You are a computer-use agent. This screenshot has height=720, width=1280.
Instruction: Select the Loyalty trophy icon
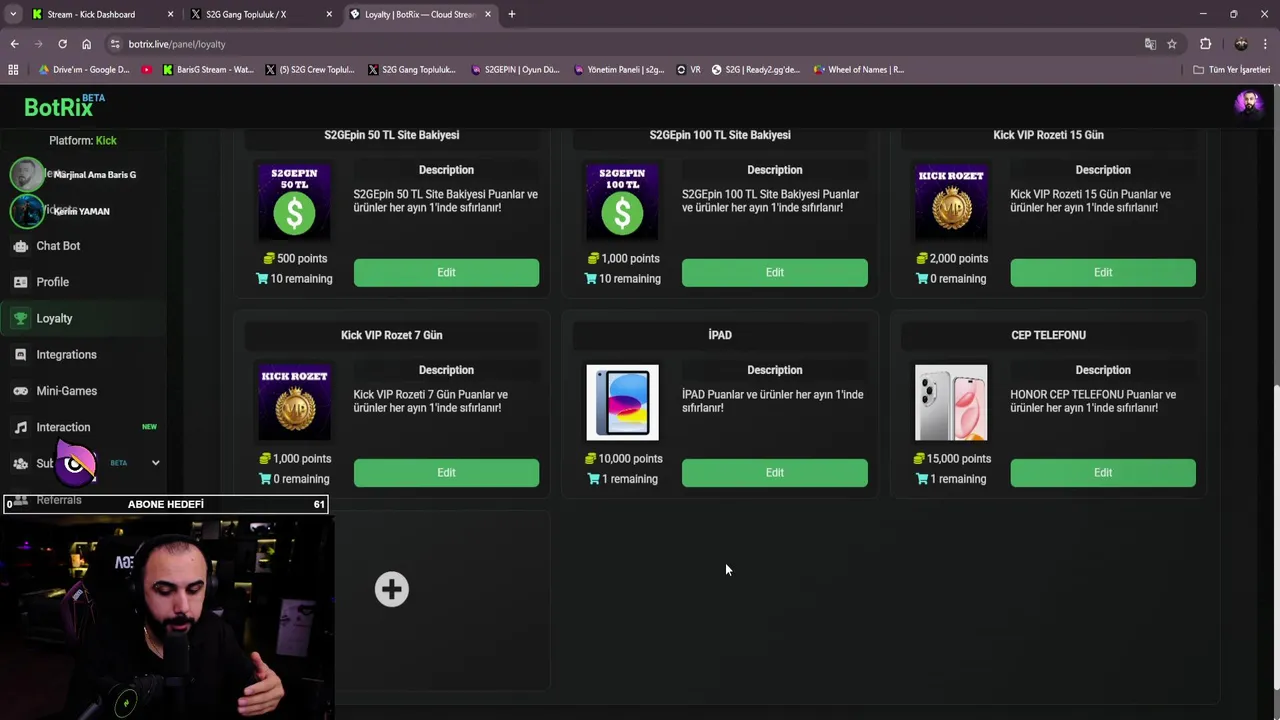tap(20, 318)
